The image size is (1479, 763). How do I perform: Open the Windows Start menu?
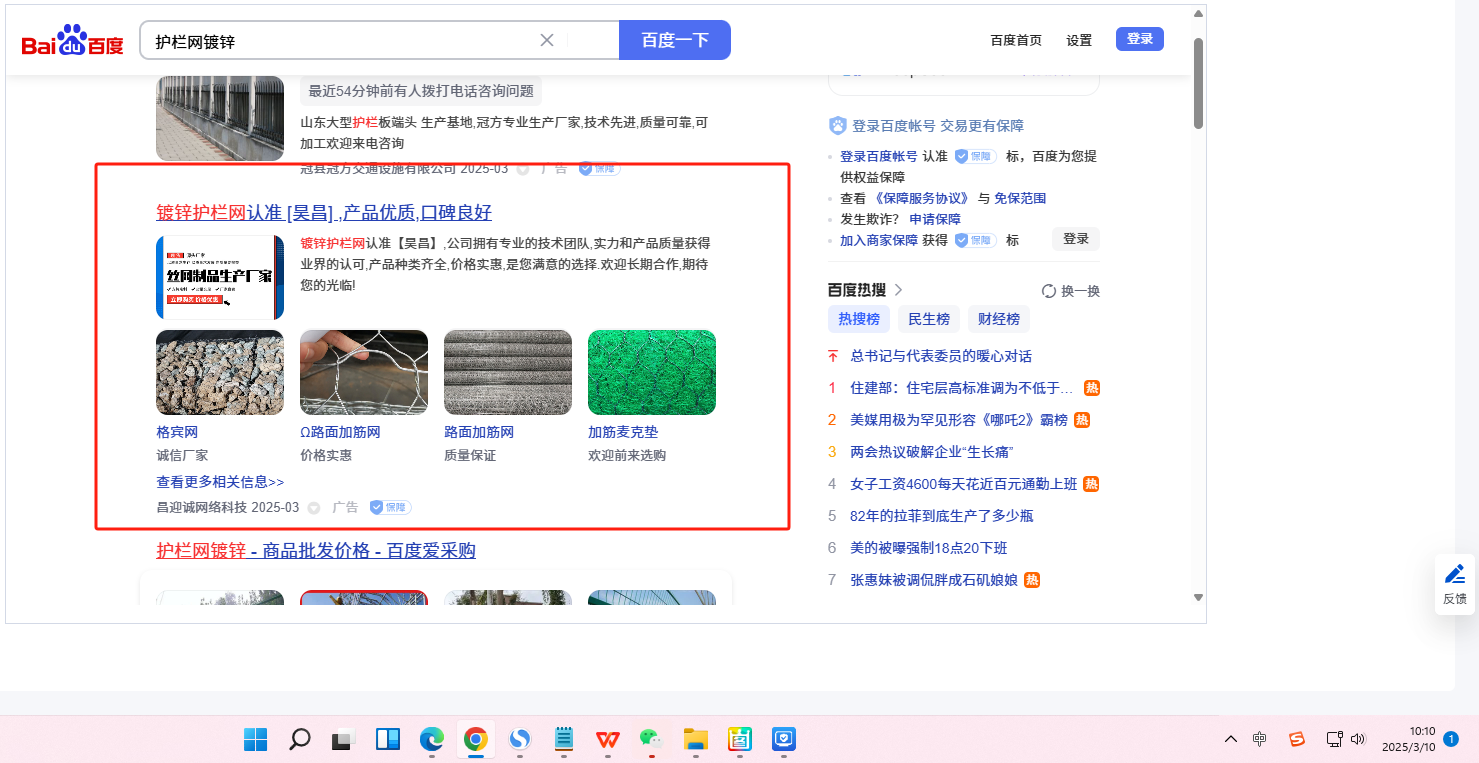pyautogui.click(x=256, y=739)
